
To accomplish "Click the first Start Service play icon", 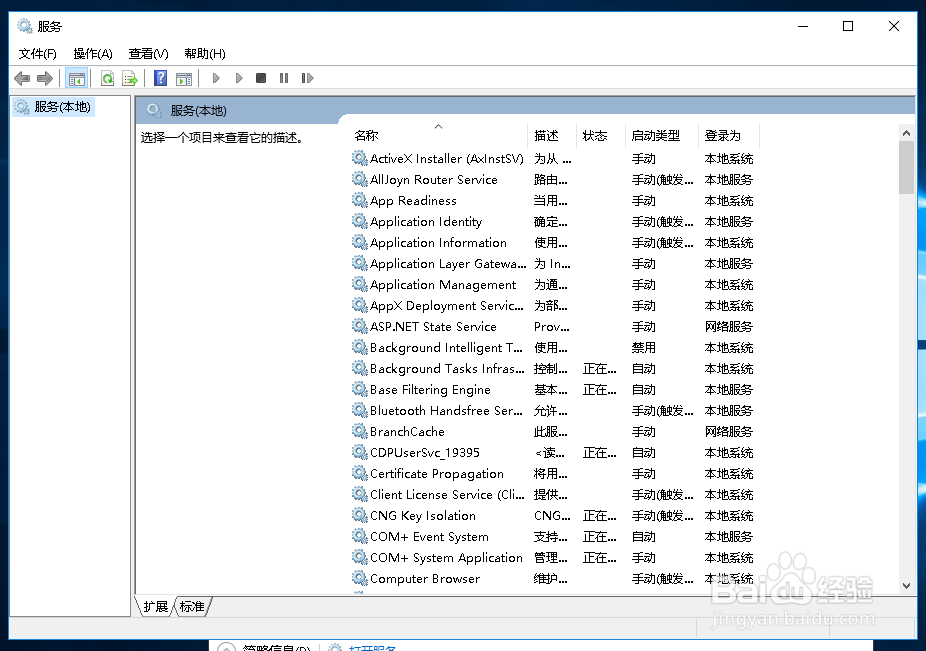I will pyautogui.click(x=216, y=78).
